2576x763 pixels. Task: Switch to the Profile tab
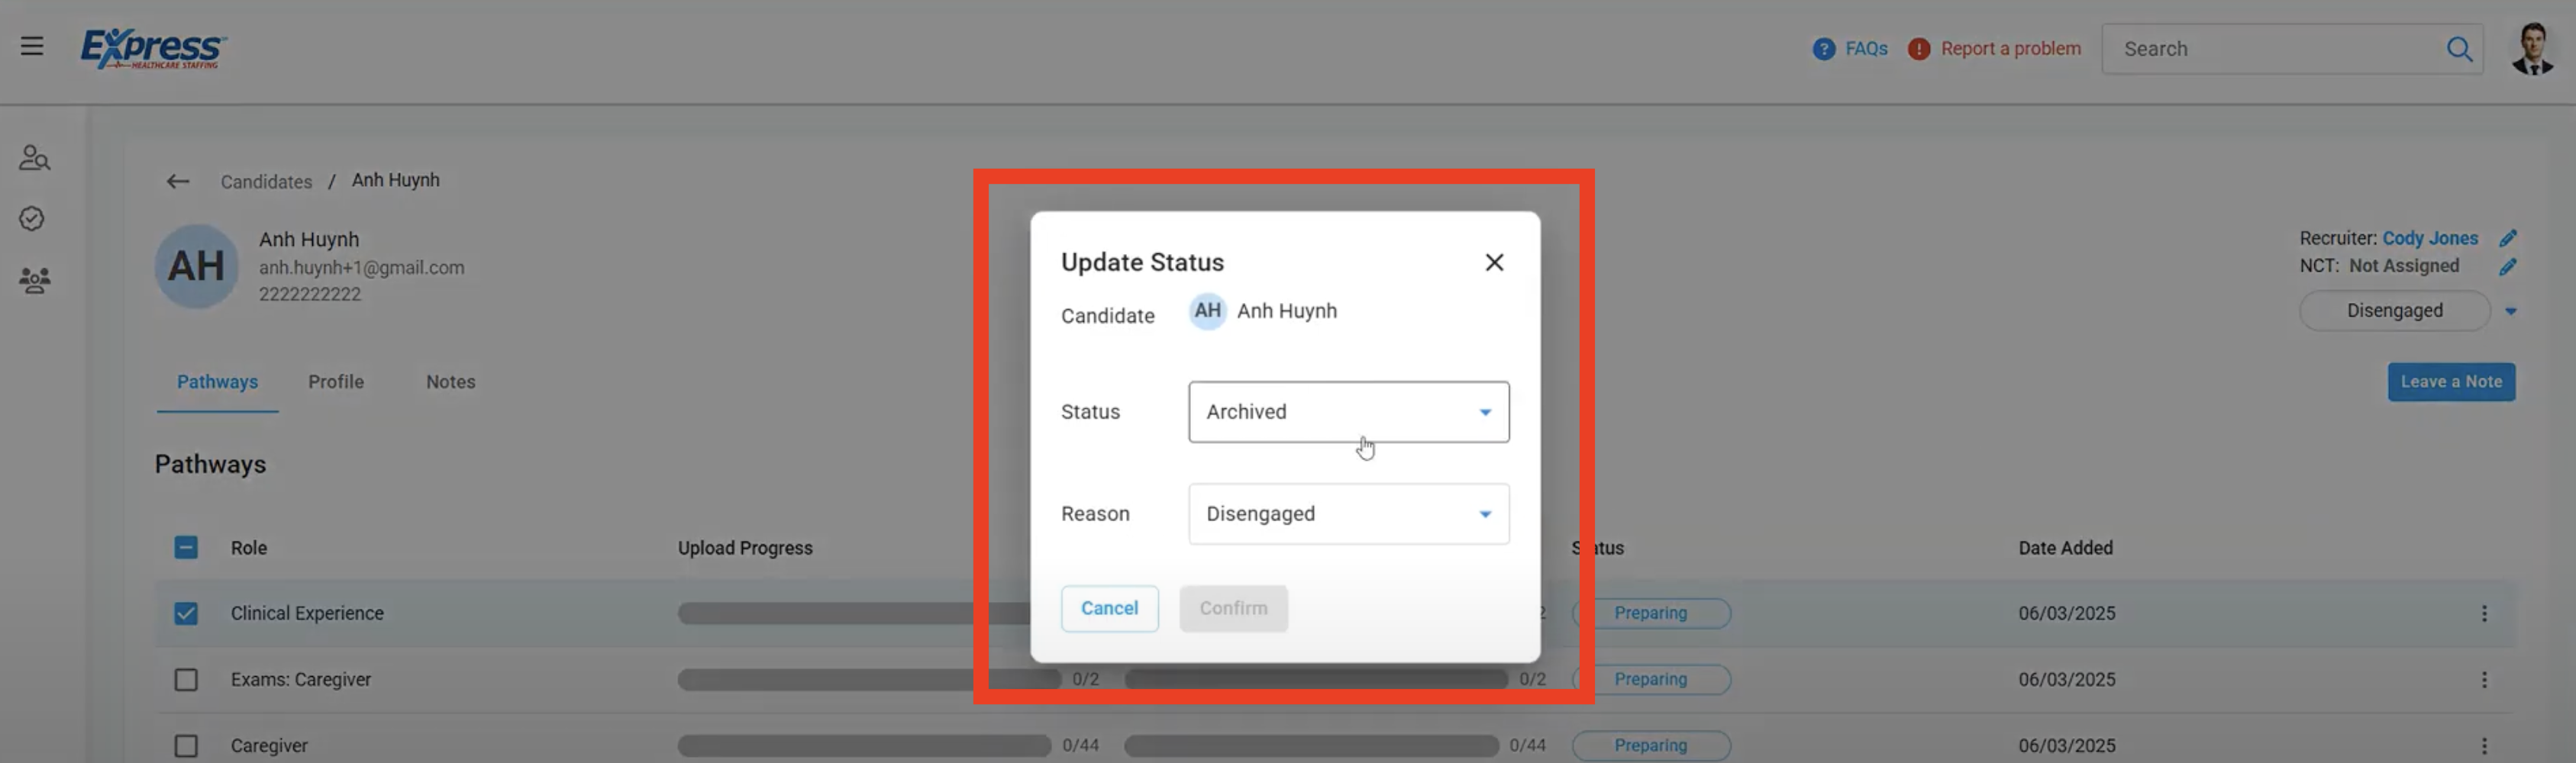pos(336,381)
